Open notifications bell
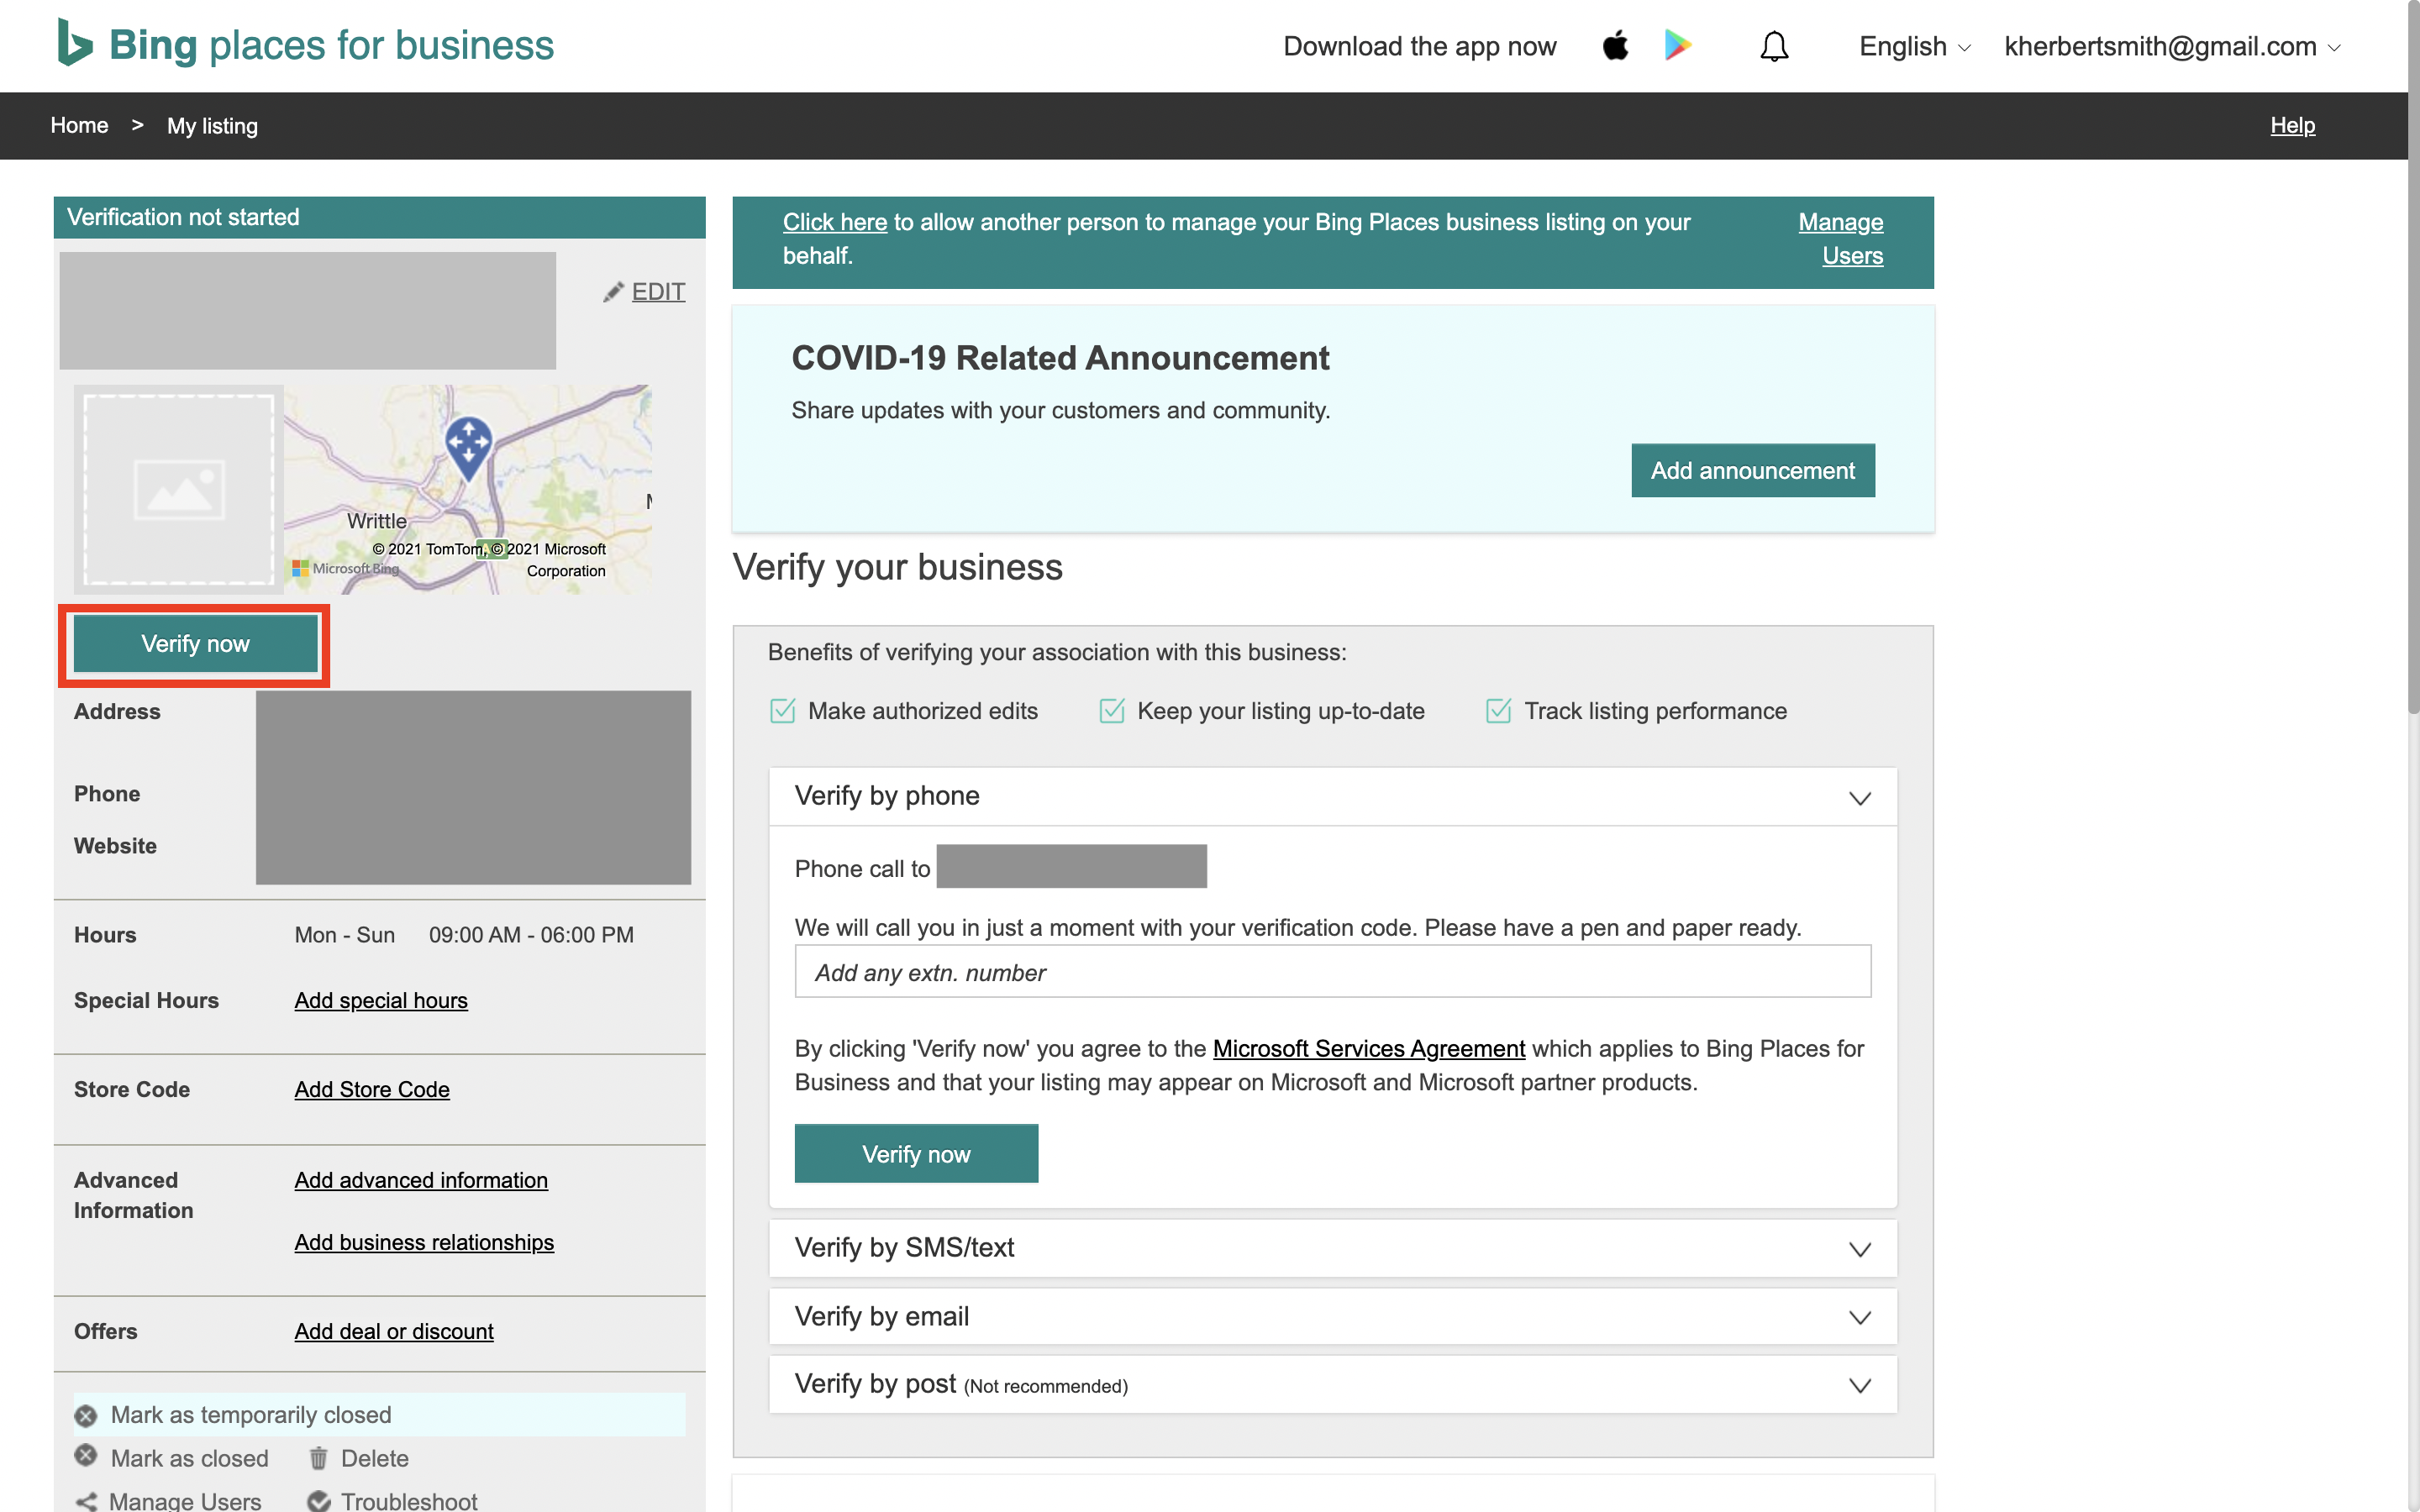Screen dimensions: 2420x1512 (x=1774, y=46)
